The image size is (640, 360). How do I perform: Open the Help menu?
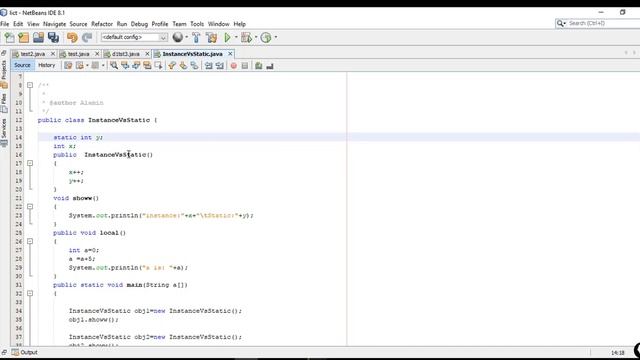240,24
